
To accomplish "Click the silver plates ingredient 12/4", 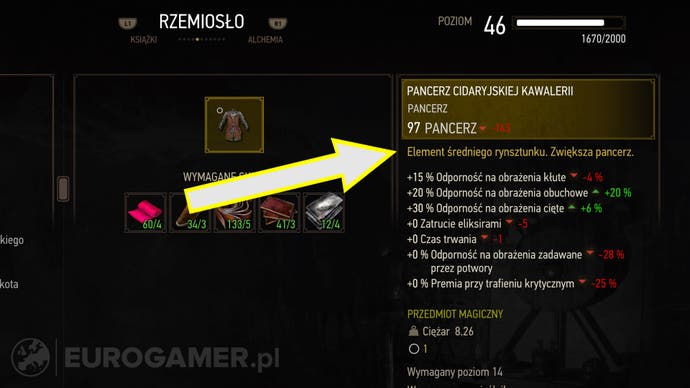I will click(x=324, y=212).
